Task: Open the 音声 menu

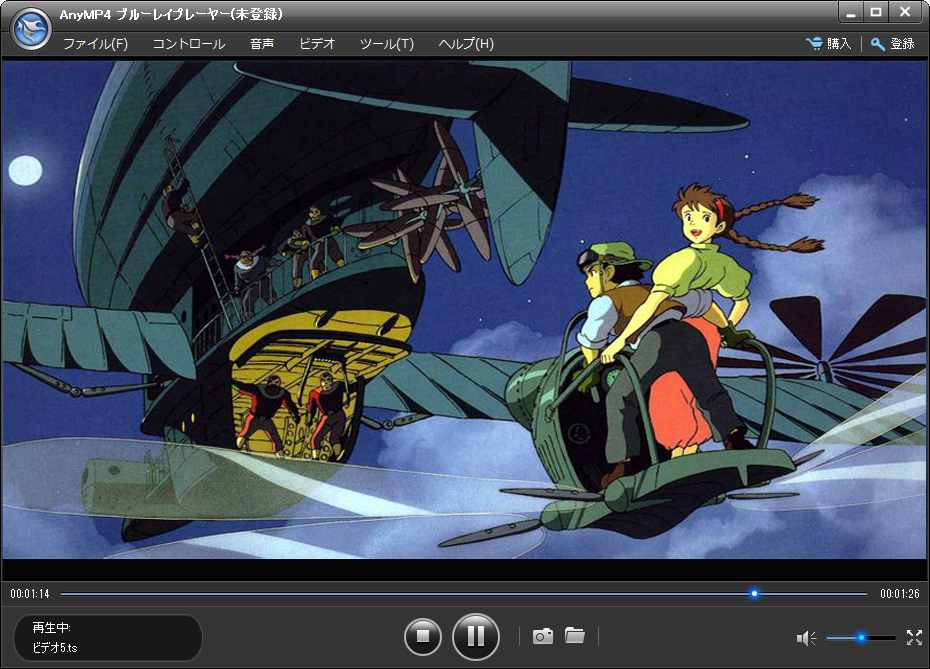Action: [x=262, y=44]
